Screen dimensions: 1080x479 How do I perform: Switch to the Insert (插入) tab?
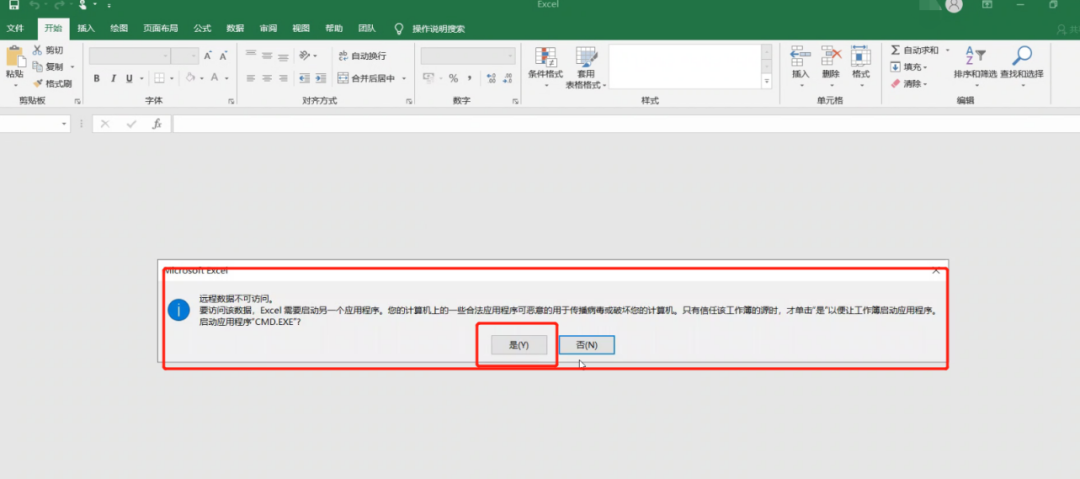click(x=86, y=28)
